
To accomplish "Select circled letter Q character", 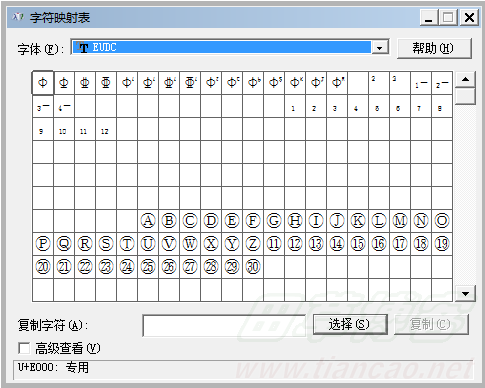I will (x=64, y=244).
